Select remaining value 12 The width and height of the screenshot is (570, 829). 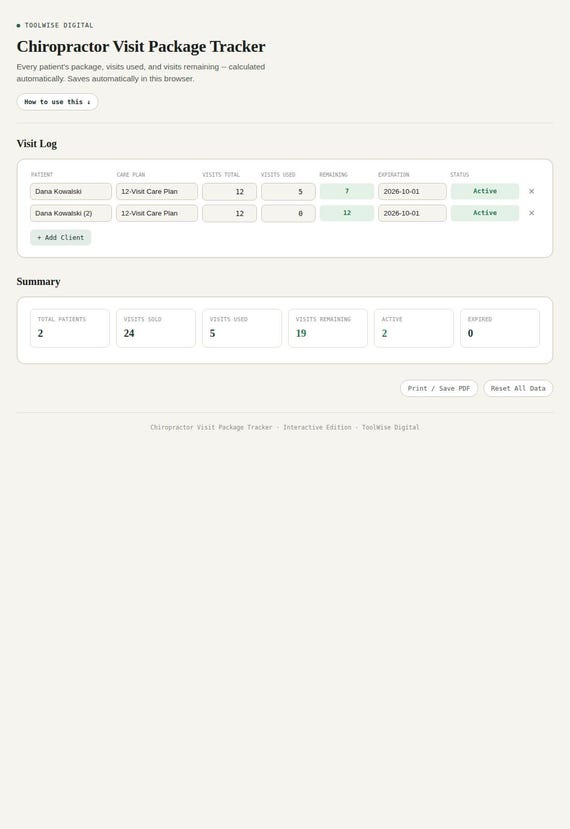click(347, 213)
